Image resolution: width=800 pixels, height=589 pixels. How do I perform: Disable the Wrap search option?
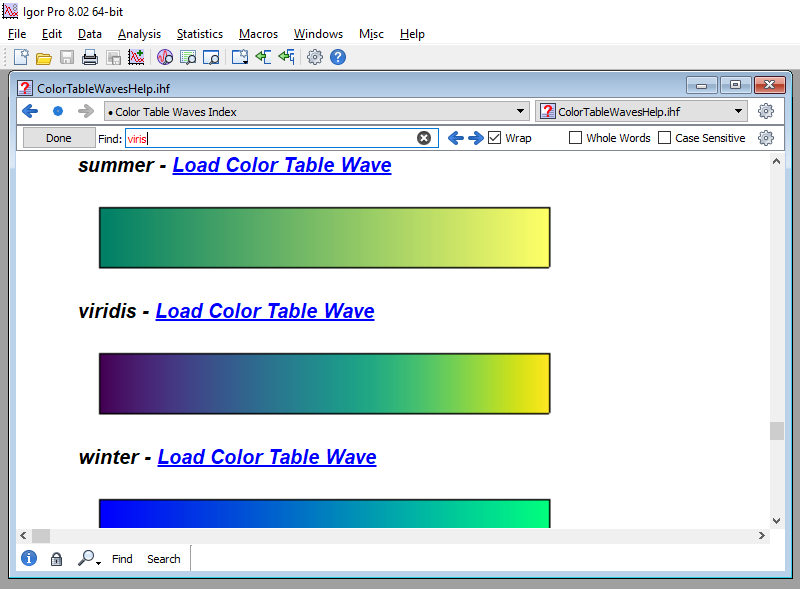coord(494,138)
